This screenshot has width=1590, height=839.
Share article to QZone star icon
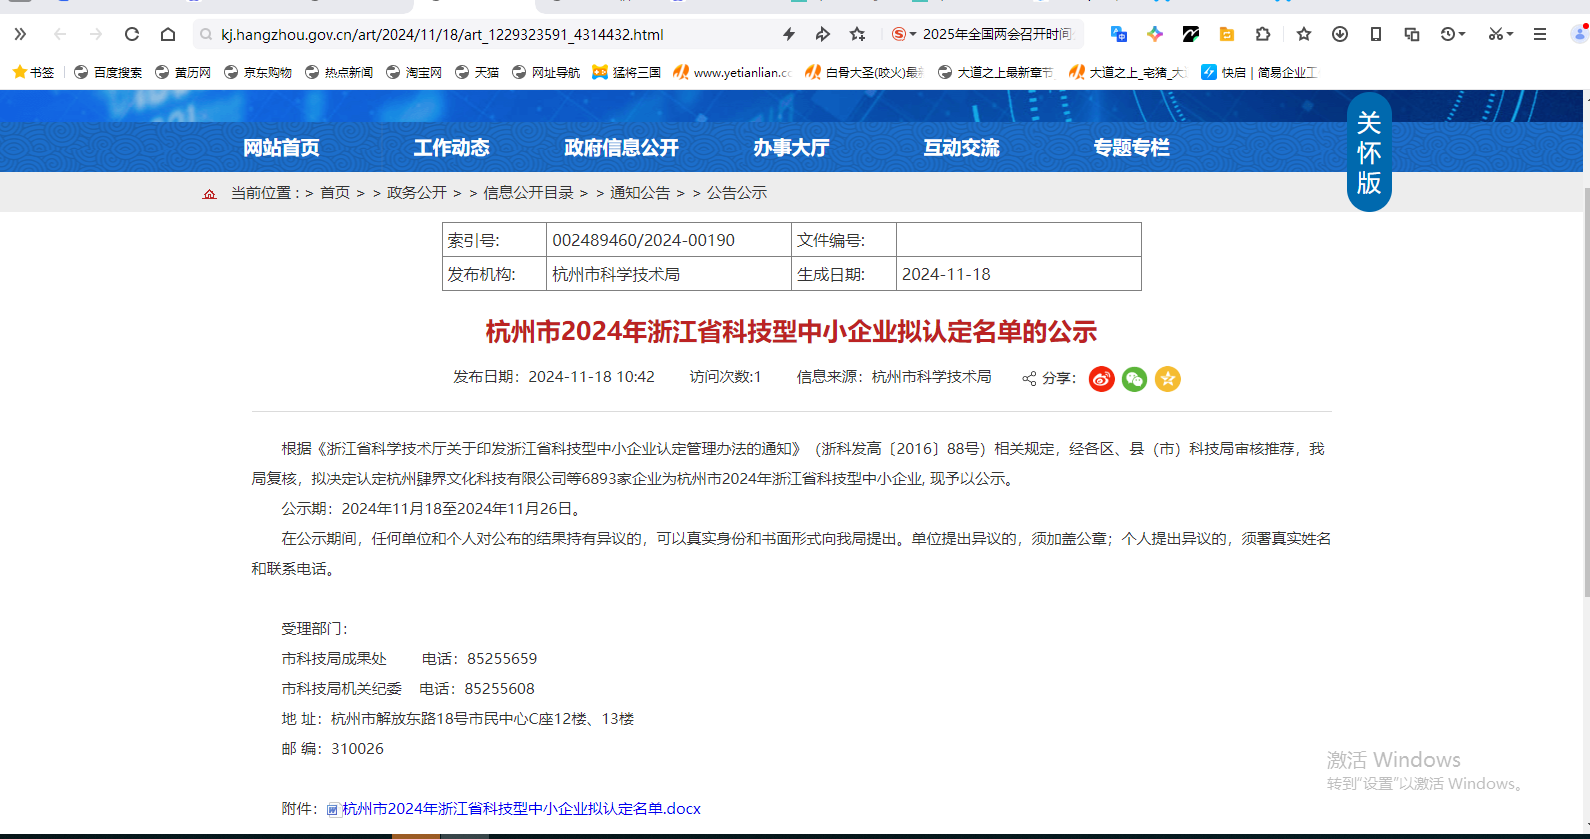pyautogui.click(x=1167, y=379)
